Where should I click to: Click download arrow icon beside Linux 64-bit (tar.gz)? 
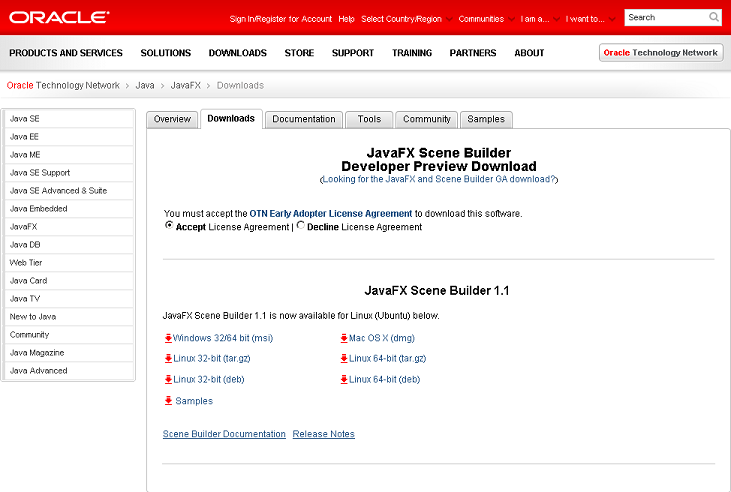(344, 359)
